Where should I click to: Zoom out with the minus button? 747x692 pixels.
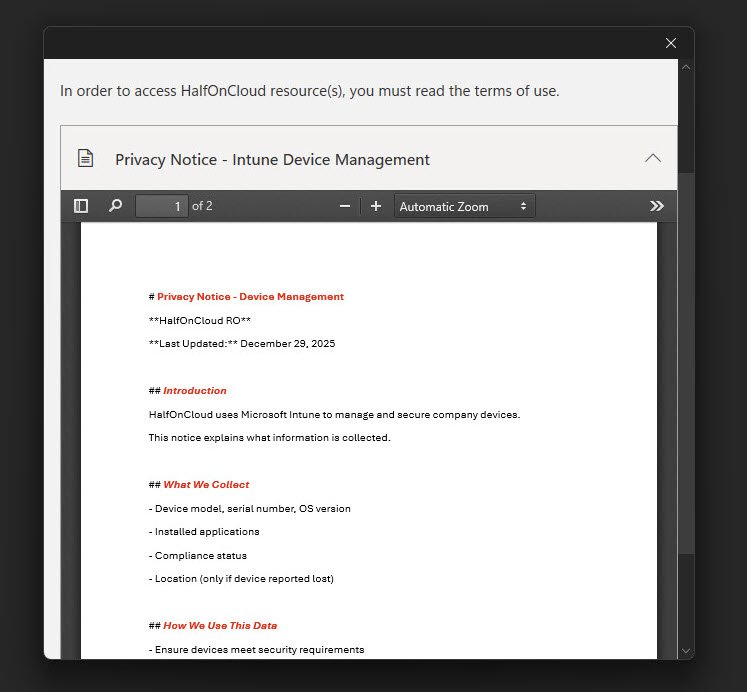coord(345,206)
